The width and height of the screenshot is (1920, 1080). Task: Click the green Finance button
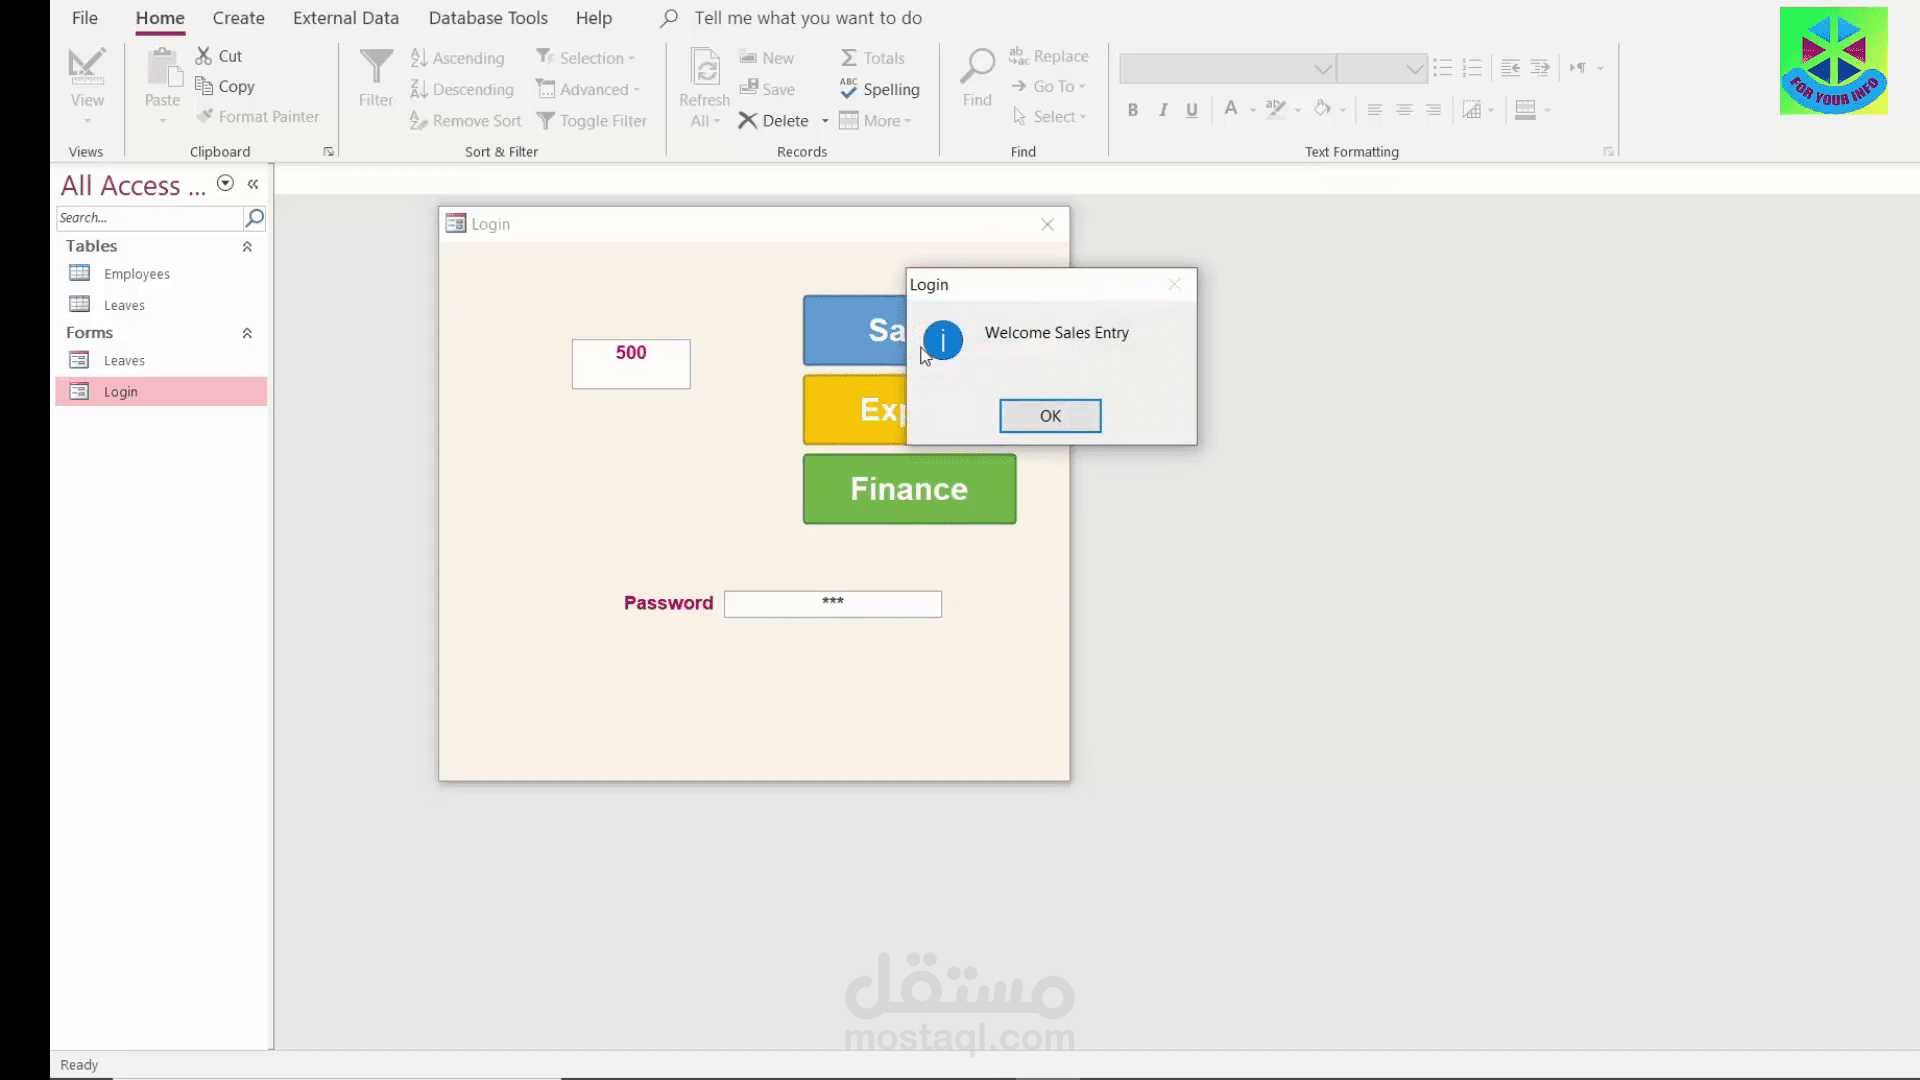tap(909, 489)
